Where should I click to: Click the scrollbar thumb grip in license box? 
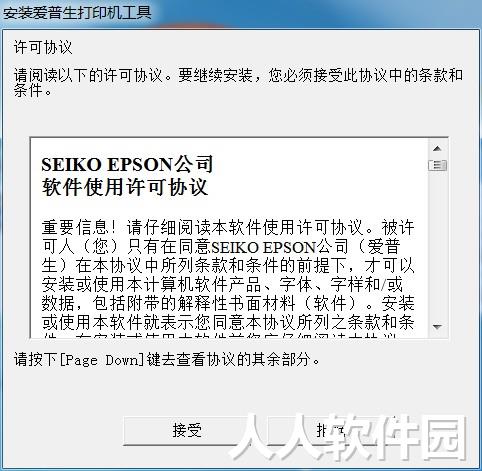pyautogui.click(x=437, y=165)
